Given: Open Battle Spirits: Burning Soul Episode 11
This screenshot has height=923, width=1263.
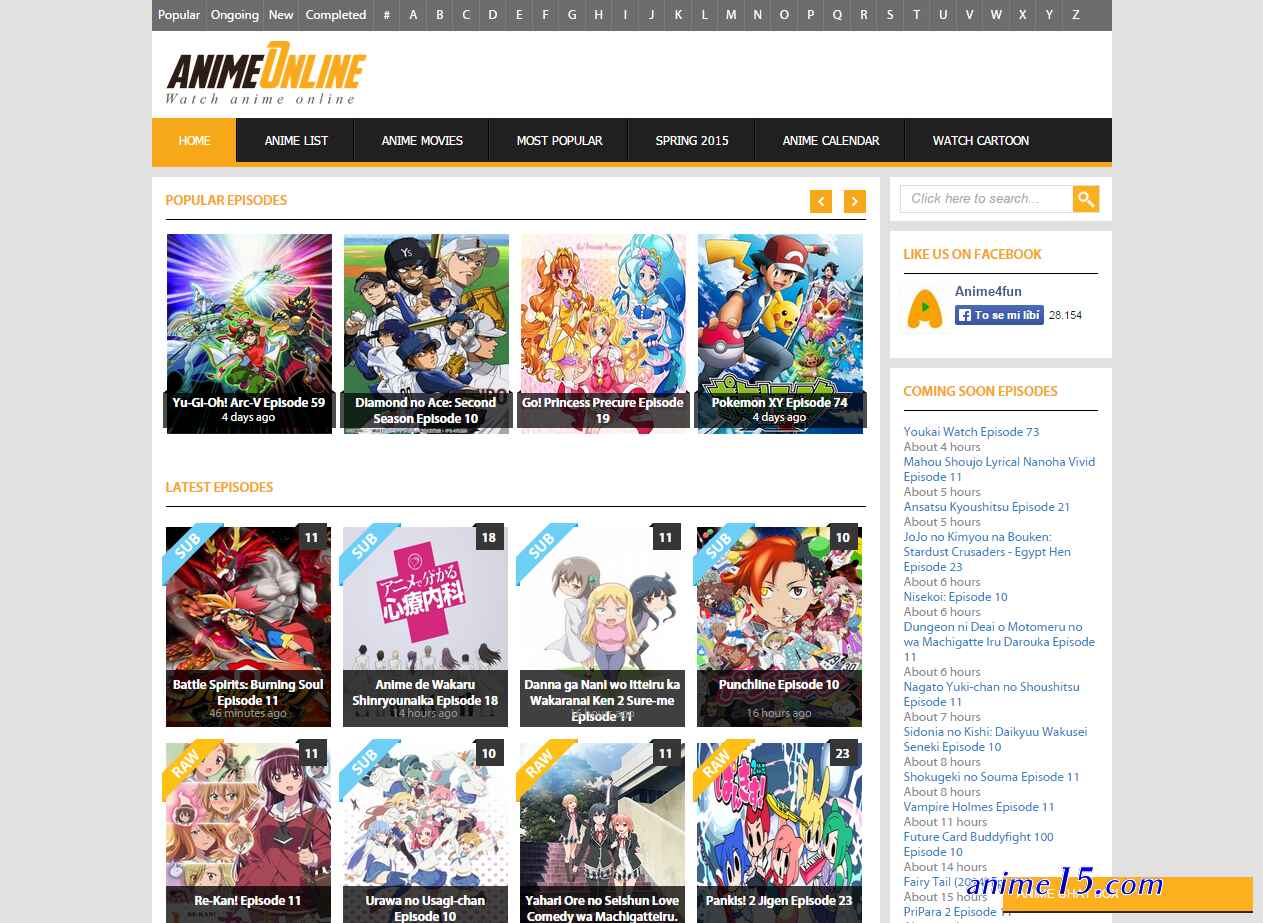Looking at the screenshot, I should tap(248, 627).
